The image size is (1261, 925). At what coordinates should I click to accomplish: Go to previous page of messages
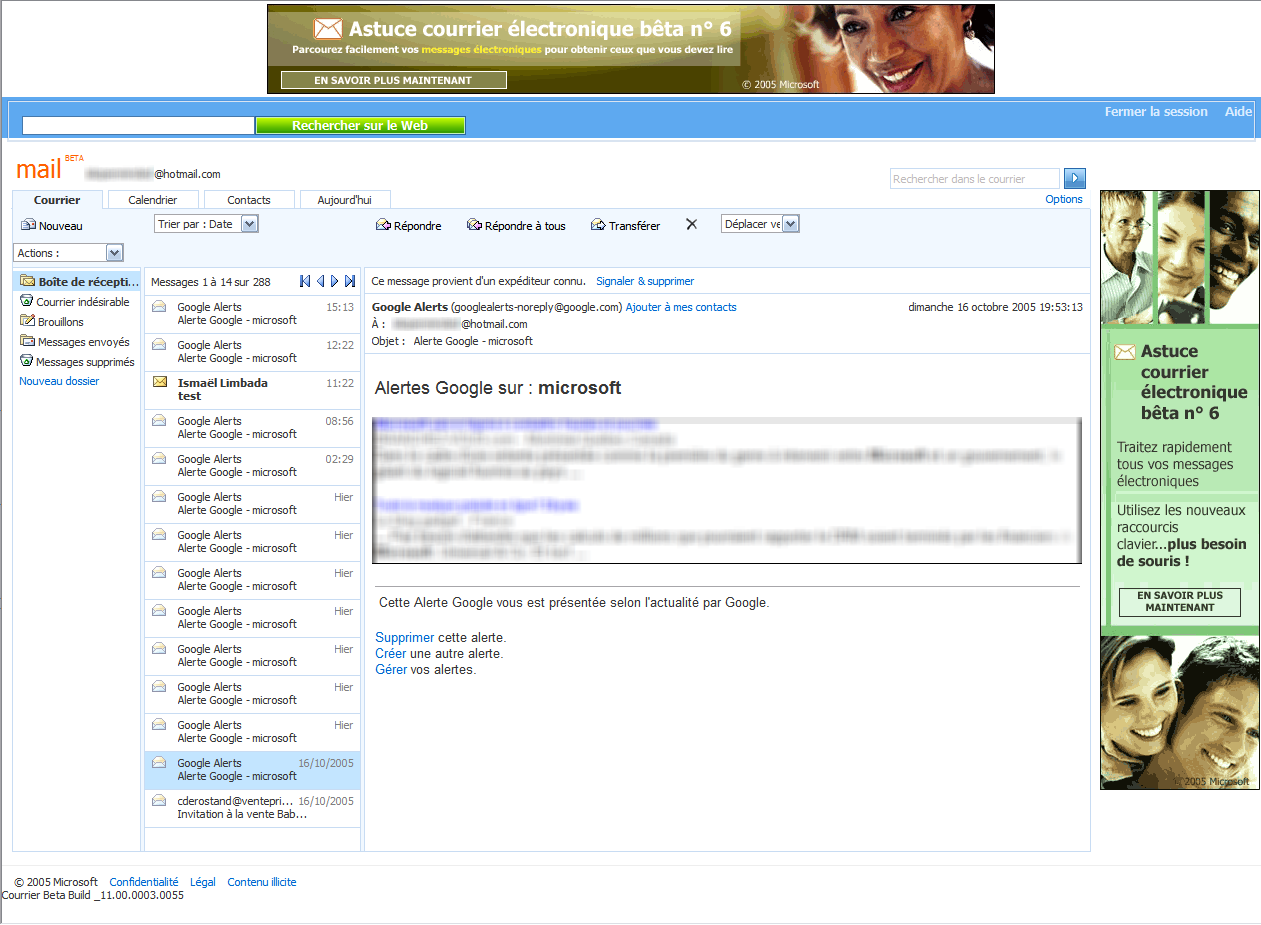tap(320, 282)
